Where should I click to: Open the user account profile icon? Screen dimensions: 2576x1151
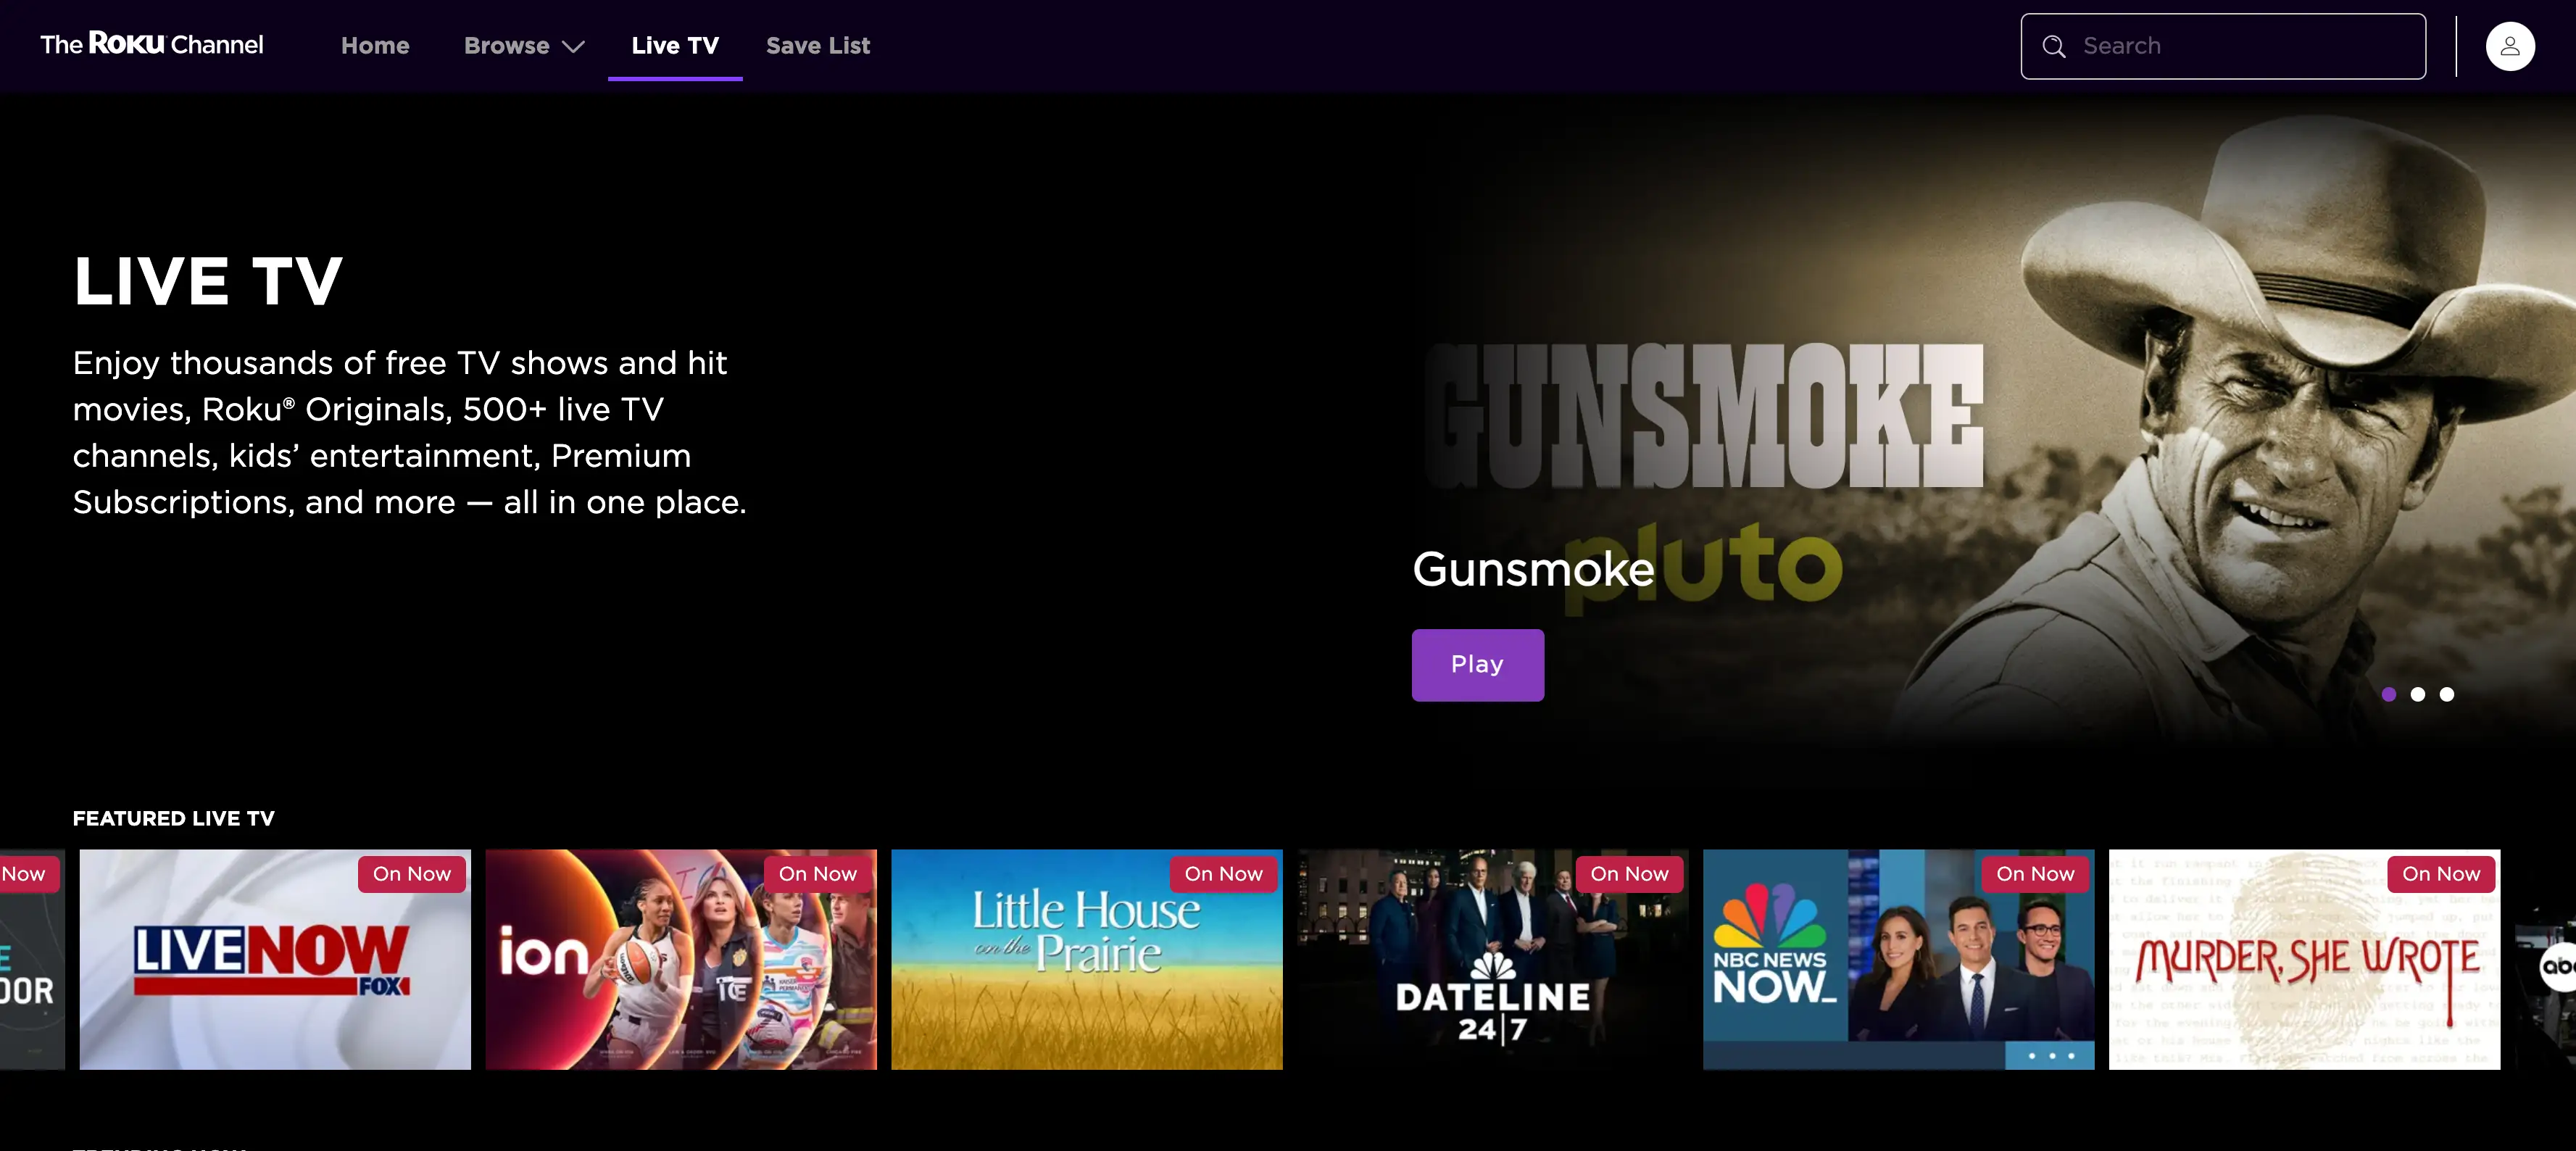(2510, 46)
